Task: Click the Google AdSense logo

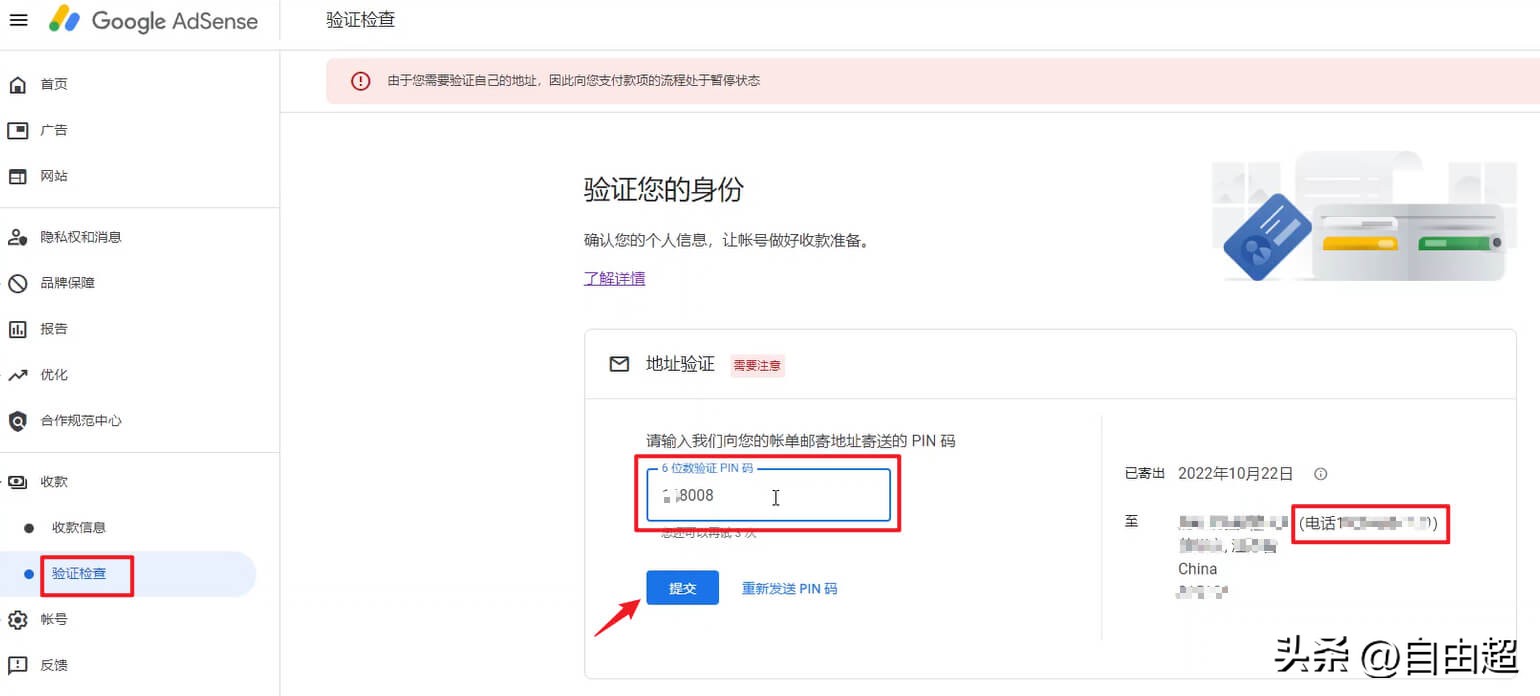Action: pyautogui.click(x=152, y=20)
